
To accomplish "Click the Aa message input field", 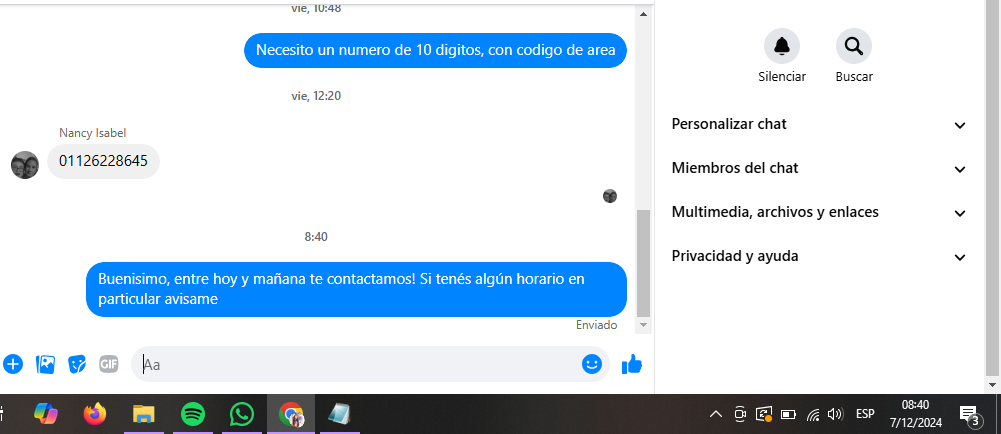I will [358, 364].
